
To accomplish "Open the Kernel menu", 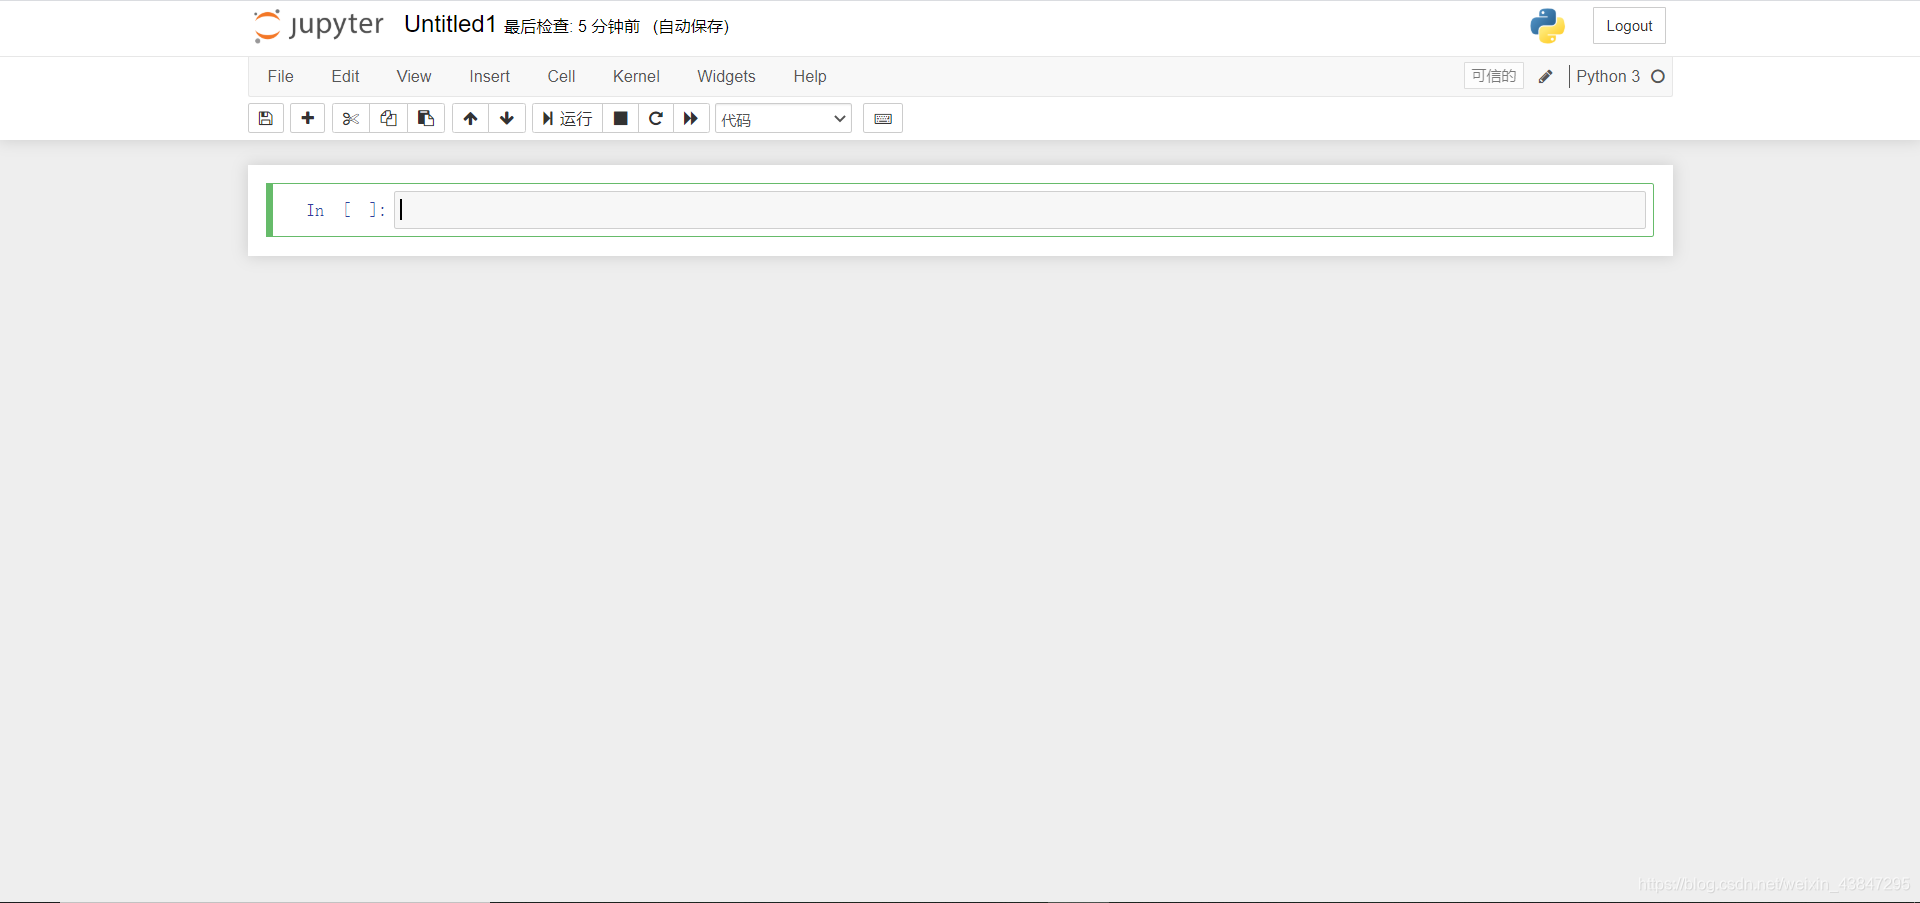I will (x=636, y=76).
